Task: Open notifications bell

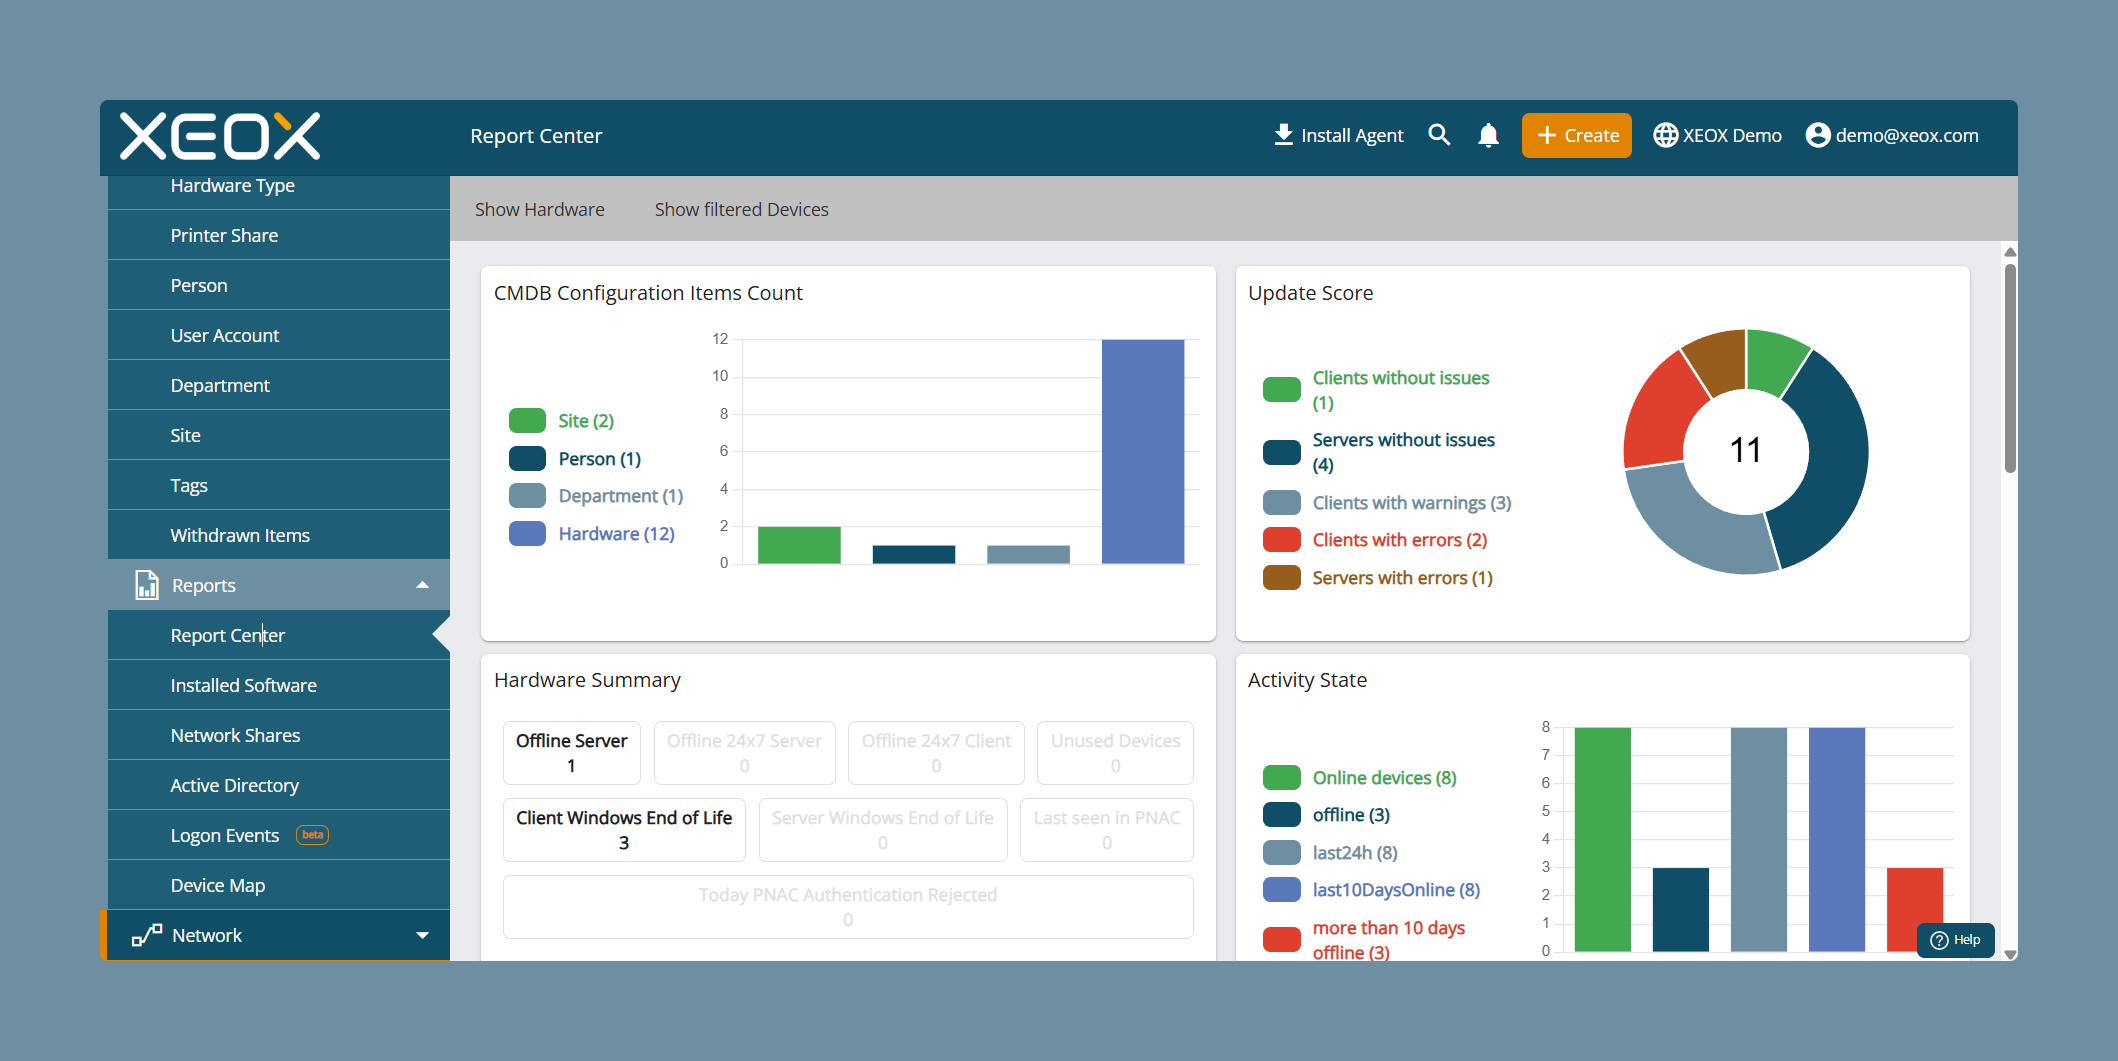Action: pyautogui.click(x=1488, y=135)
